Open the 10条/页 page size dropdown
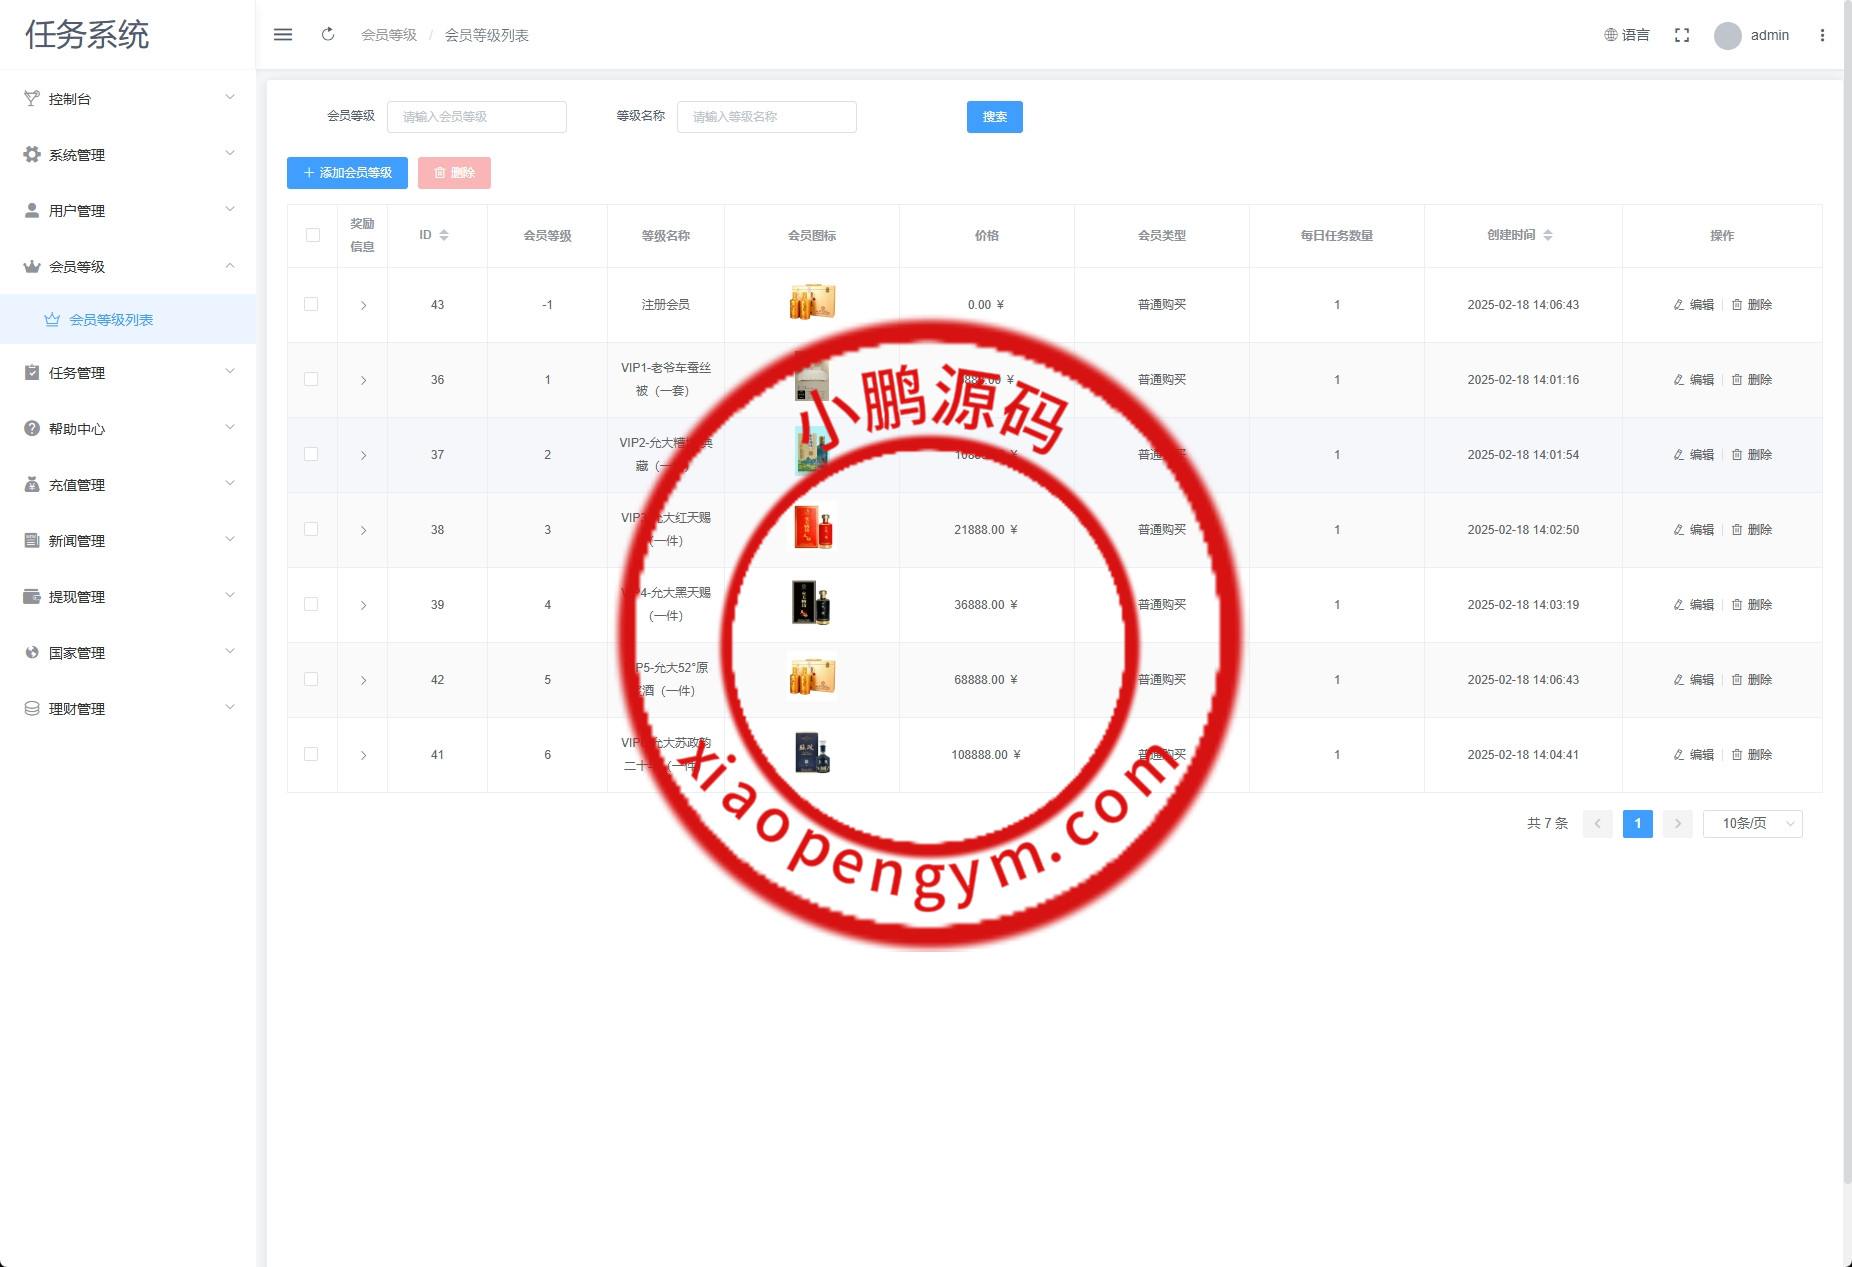The width and height of the screenshot is (1852, 1267). [x=1752, y=824]
